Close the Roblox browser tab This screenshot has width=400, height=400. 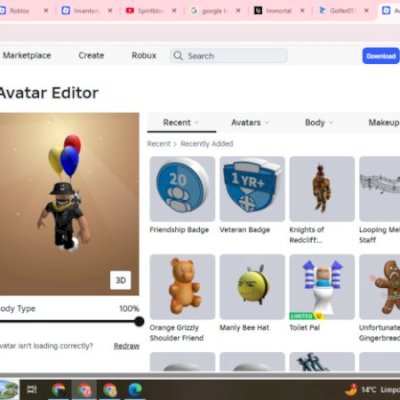(x=46, y=11)
